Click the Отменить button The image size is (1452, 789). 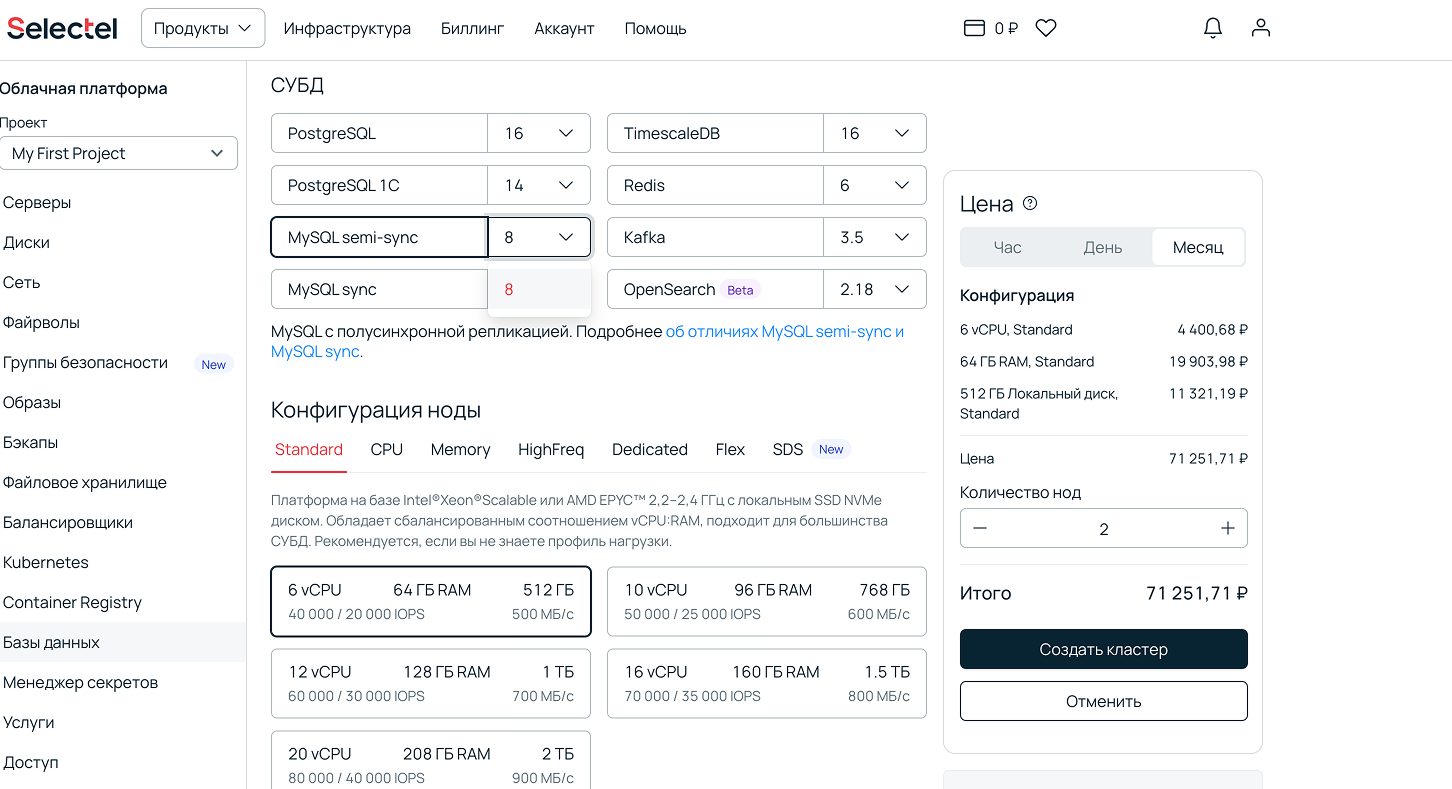[x=1104, y=701]
